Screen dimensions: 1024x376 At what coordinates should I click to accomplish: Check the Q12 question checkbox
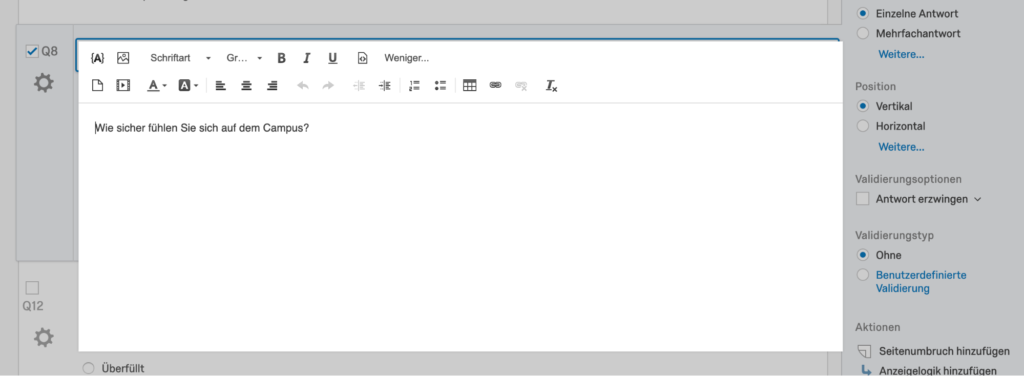[x=32, y=288]
